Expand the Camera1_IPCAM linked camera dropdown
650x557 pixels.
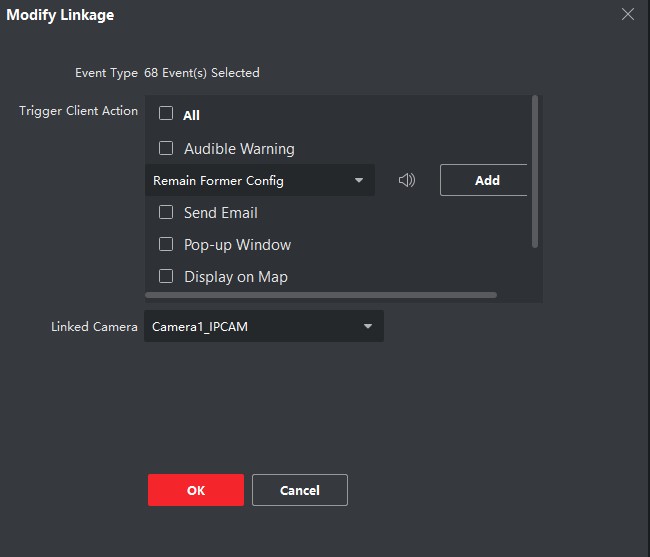pyautogui.click(x=263, y=327)
